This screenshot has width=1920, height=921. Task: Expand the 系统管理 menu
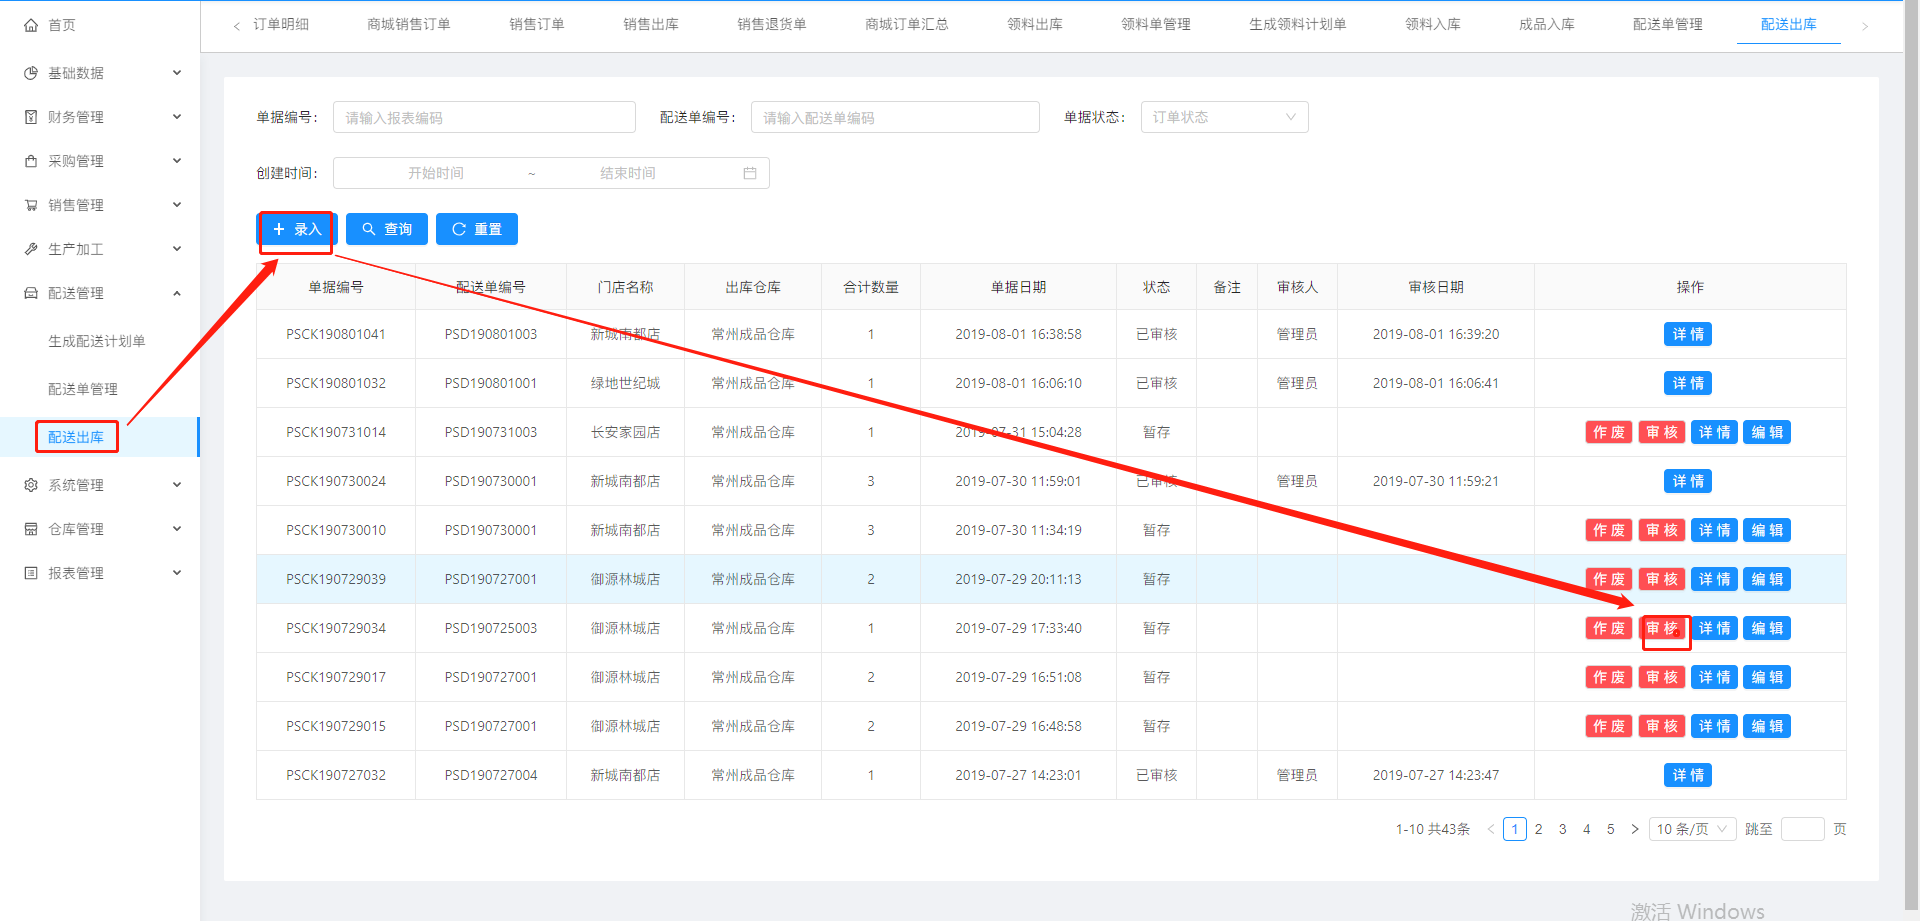click(177, 485)
